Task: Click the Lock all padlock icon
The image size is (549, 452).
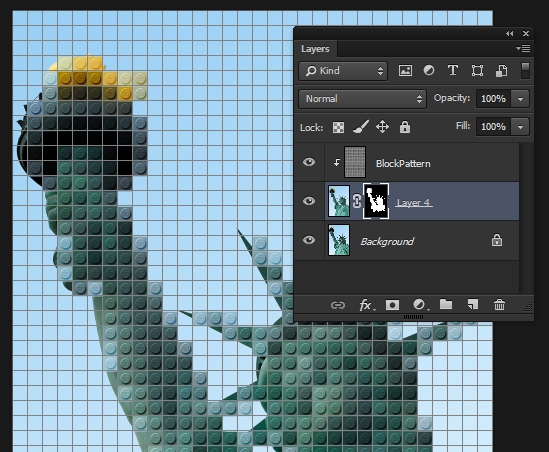Action: (405, 127)
